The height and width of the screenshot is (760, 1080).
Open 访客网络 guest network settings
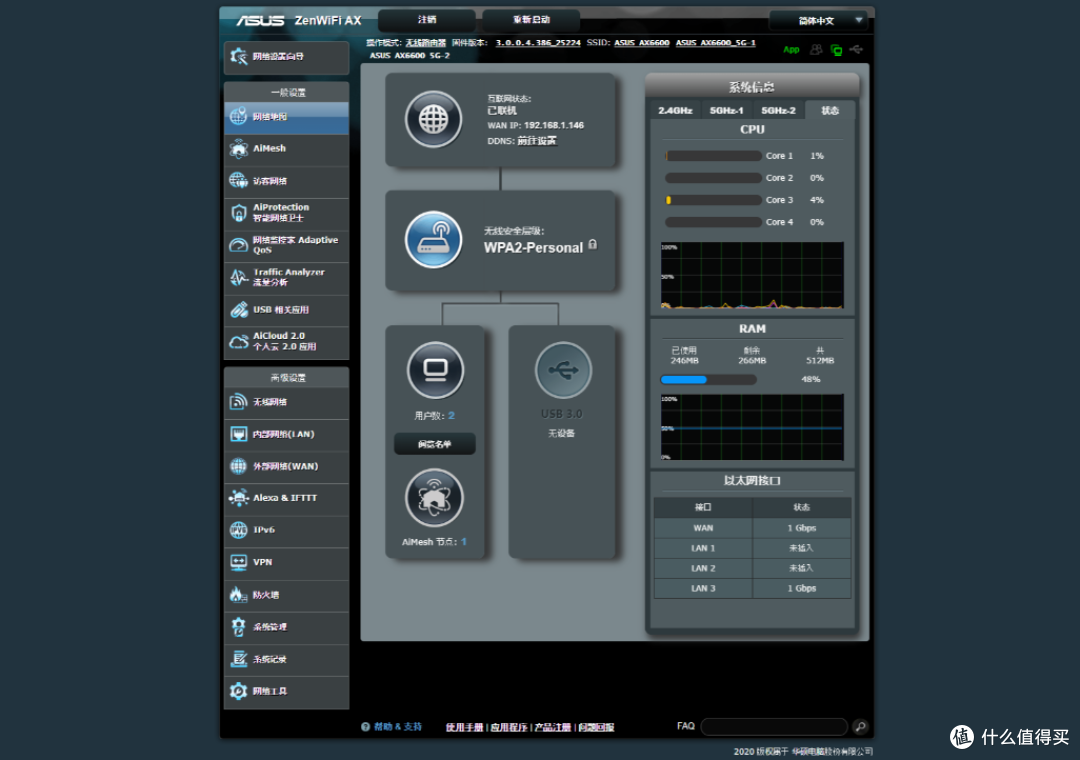click(286, 181)
